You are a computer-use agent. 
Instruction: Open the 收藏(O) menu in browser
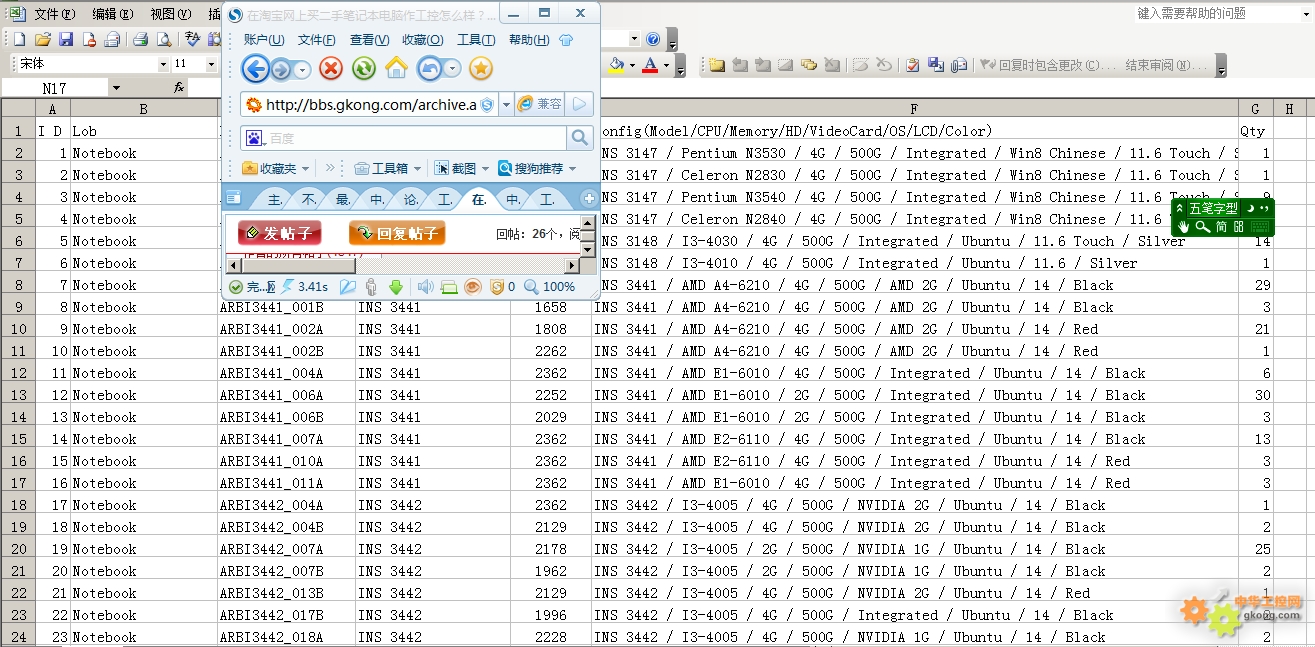coord(422,40)
